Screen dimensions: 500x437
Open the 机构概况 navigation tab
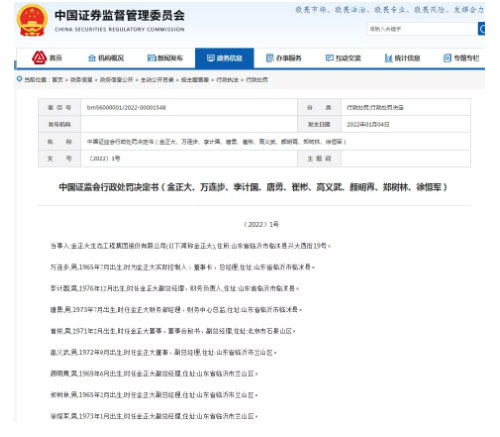coord(106,58)
